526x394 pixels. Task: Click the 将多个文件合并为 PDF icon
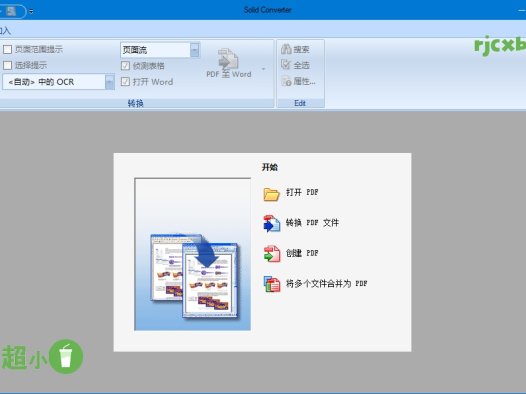pyautogui.click(x=271, y=284)
